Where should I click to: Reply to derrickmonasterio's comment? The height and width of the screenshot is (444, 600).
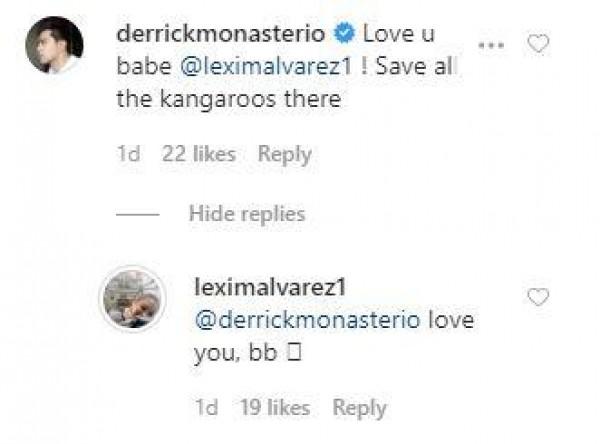tap(285, 154)
